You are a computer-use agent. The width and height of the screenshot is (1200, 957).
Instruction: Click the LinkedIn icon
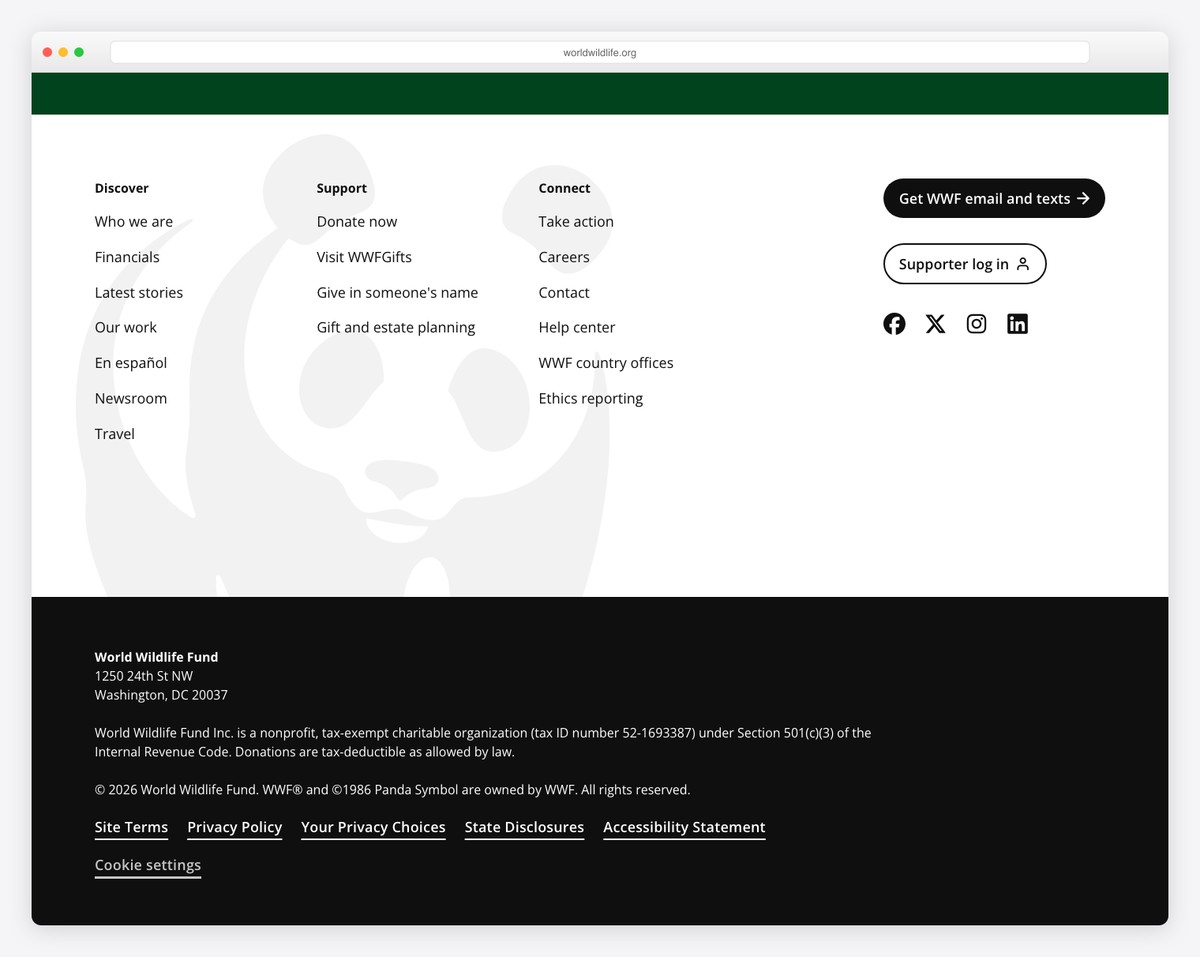(x=1017, y=323)
